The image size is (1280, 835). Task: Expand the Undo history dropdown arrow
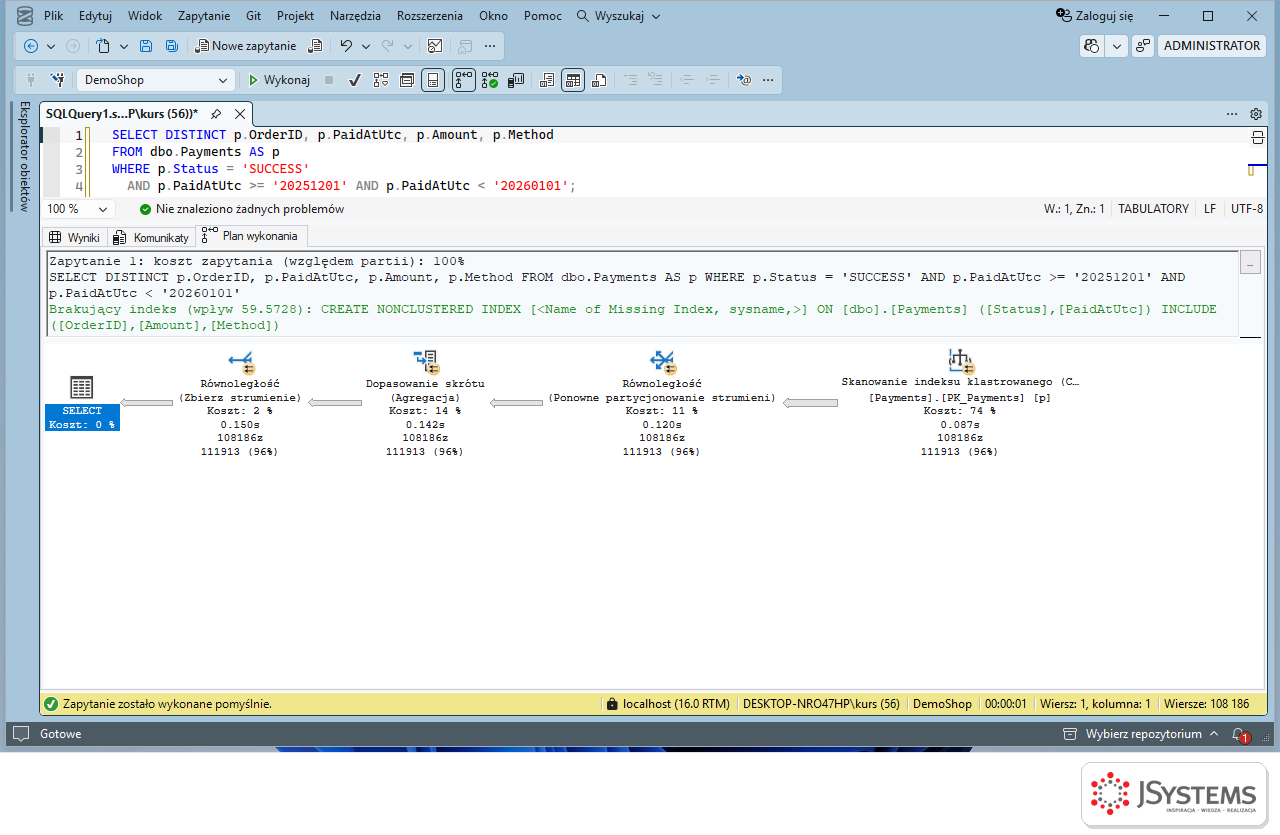click(366, 46)
